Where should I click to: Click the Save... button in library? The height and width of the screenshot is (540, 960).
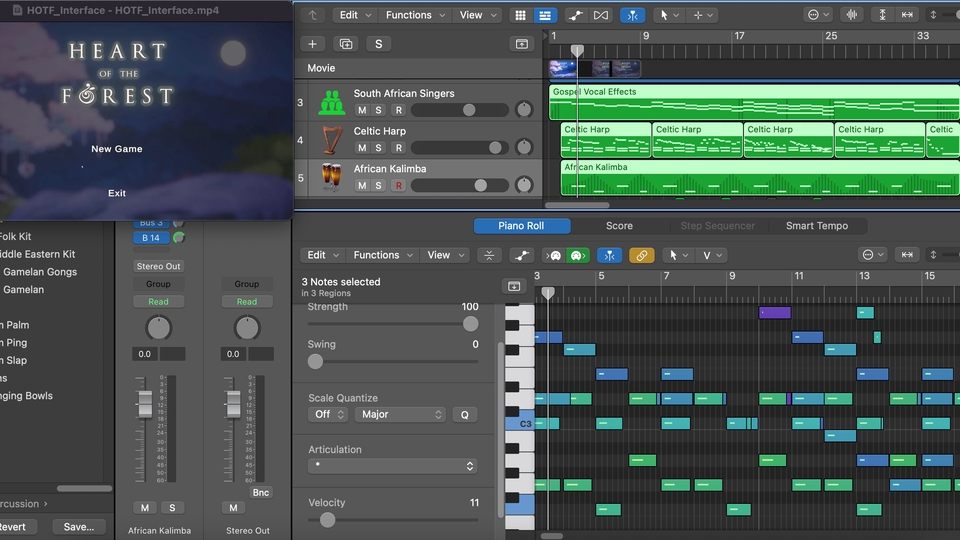coord(78,527)
